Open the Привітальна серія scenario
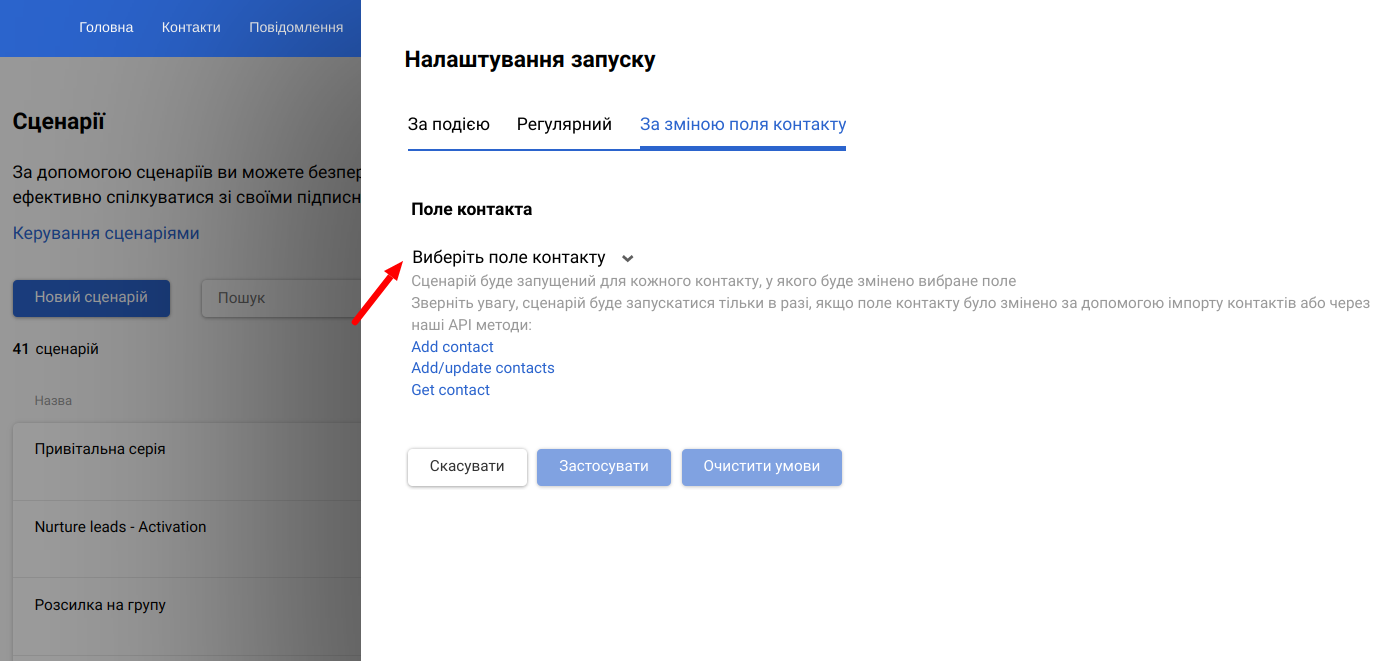Image resolution: width=1391 pixels, height=661 pixels. pyautogui.click(x=100, y=449)
